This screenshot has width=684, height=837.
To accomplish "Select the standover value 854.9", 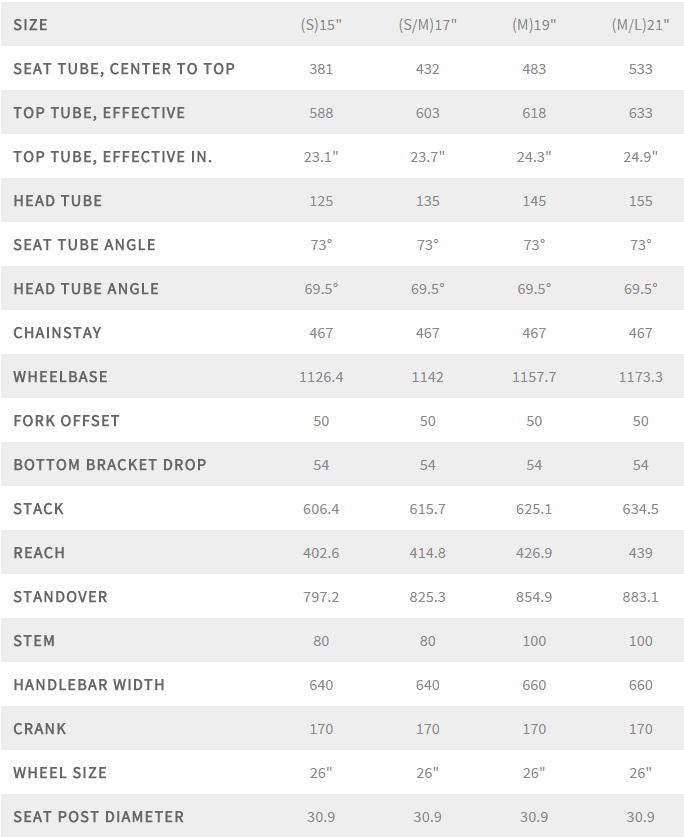I will [x=534, y=597].
